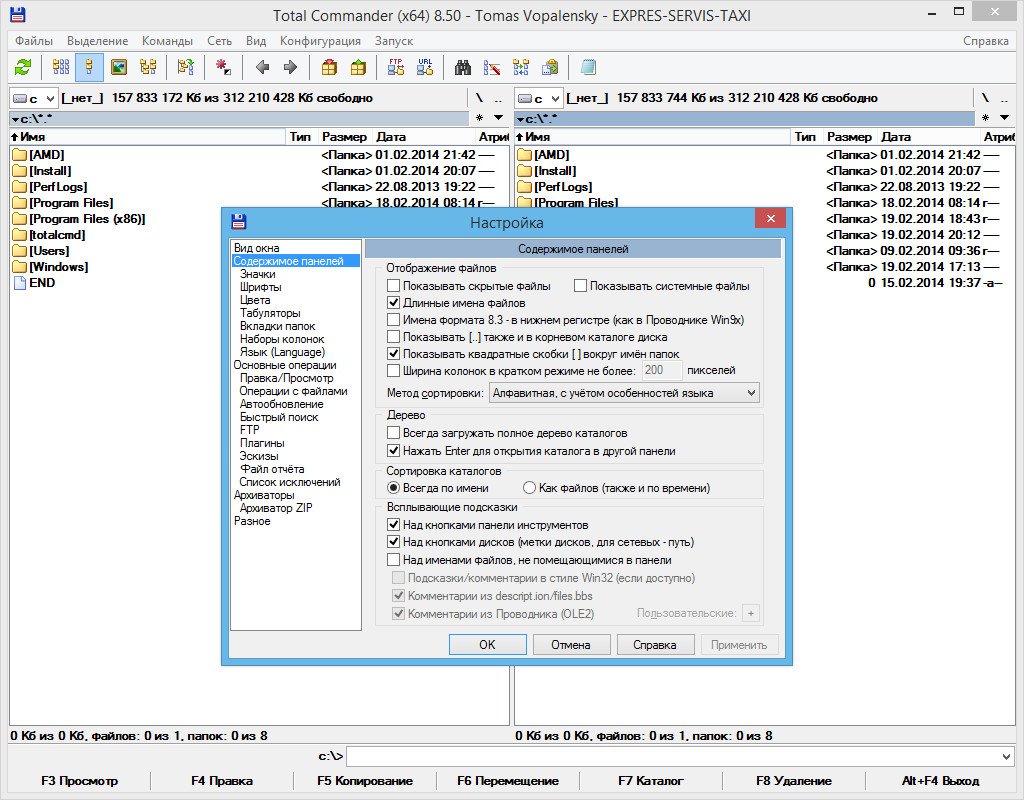This screenshot has height=800, width=1024.
Task: Select the END file icon in left panel
Action: pyautogui.click(x=20, y=283)
